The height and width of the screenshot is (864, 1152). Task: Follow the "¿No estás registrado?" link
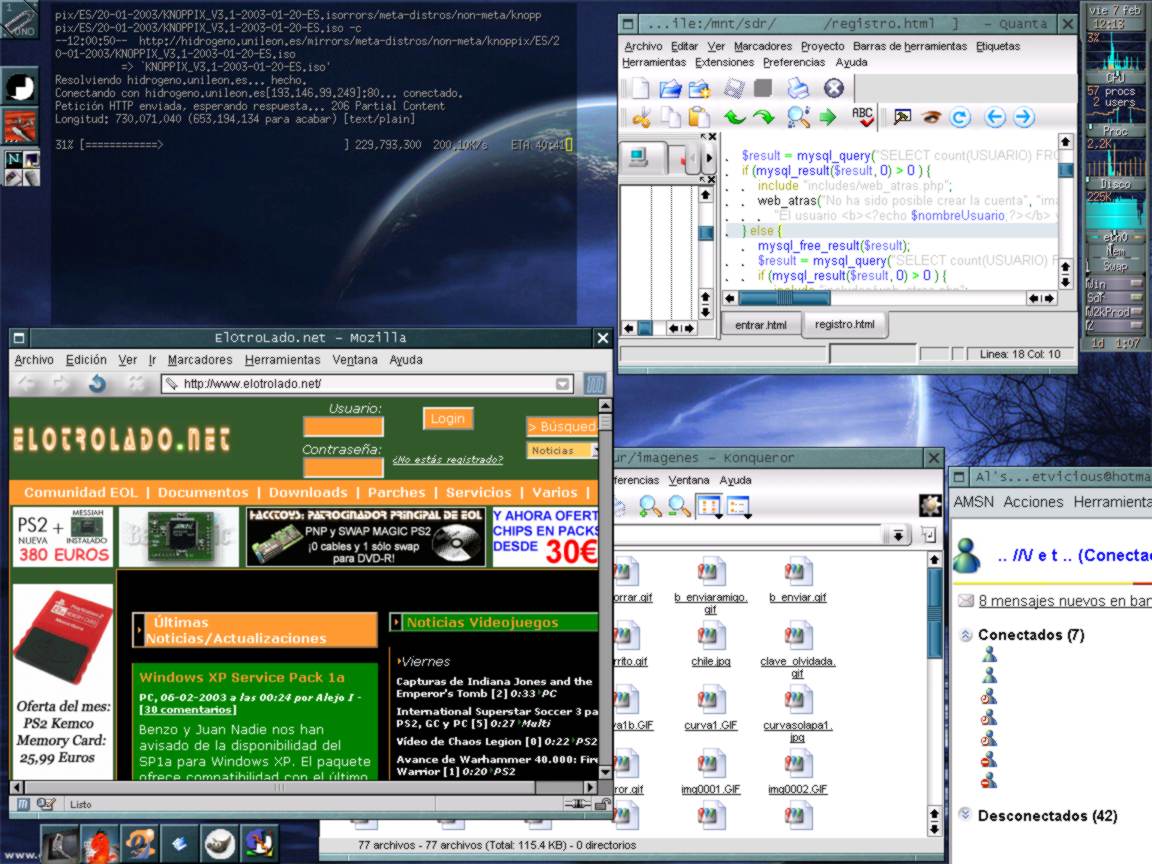[x=447, y=460]
